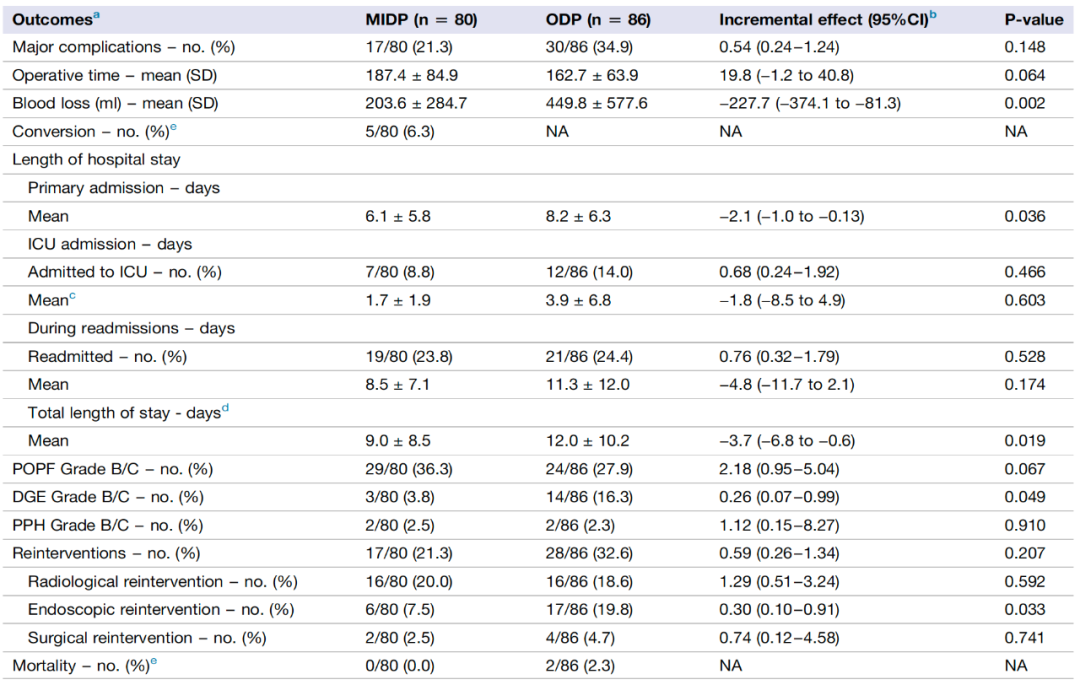Image resolution: width=1080 pixels, height=685 pixels.
Task: Select the POPF Grade B/C row label
Action: tap(107, 469)
